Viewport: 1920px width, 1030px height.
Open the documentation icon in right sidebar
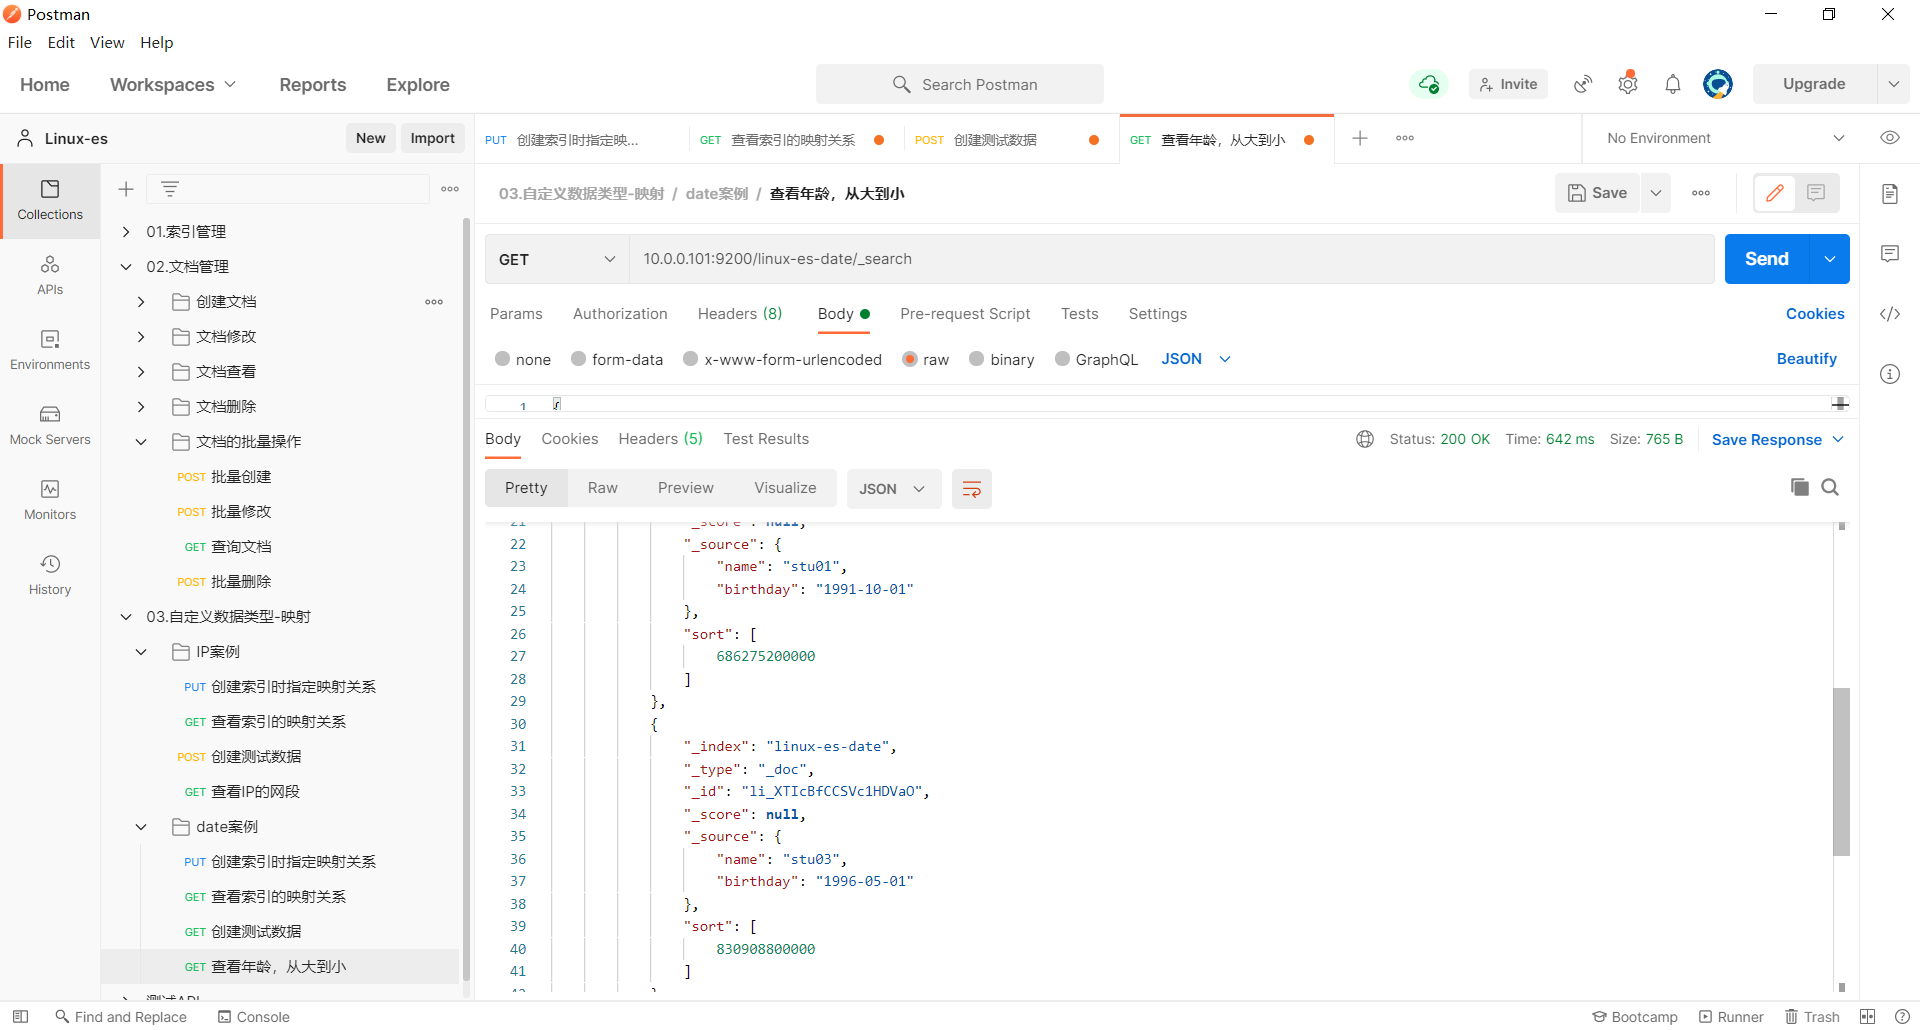click(1890, 194)
